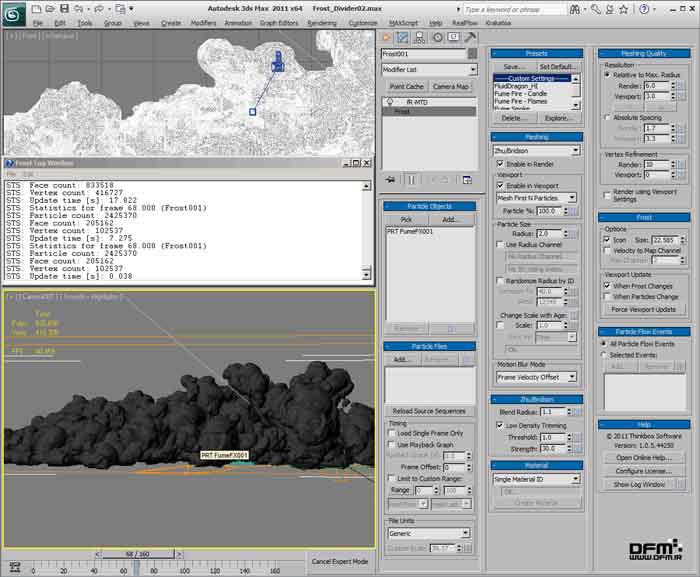Open the Graph Editors menu

279,23
